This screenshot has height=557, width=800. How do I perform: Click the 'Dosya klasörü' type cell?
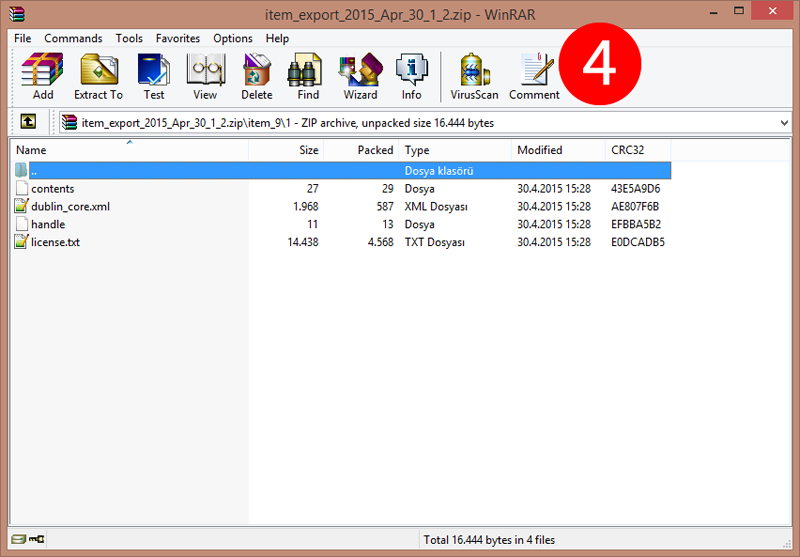pyautogui.click(x=439, y=171)
